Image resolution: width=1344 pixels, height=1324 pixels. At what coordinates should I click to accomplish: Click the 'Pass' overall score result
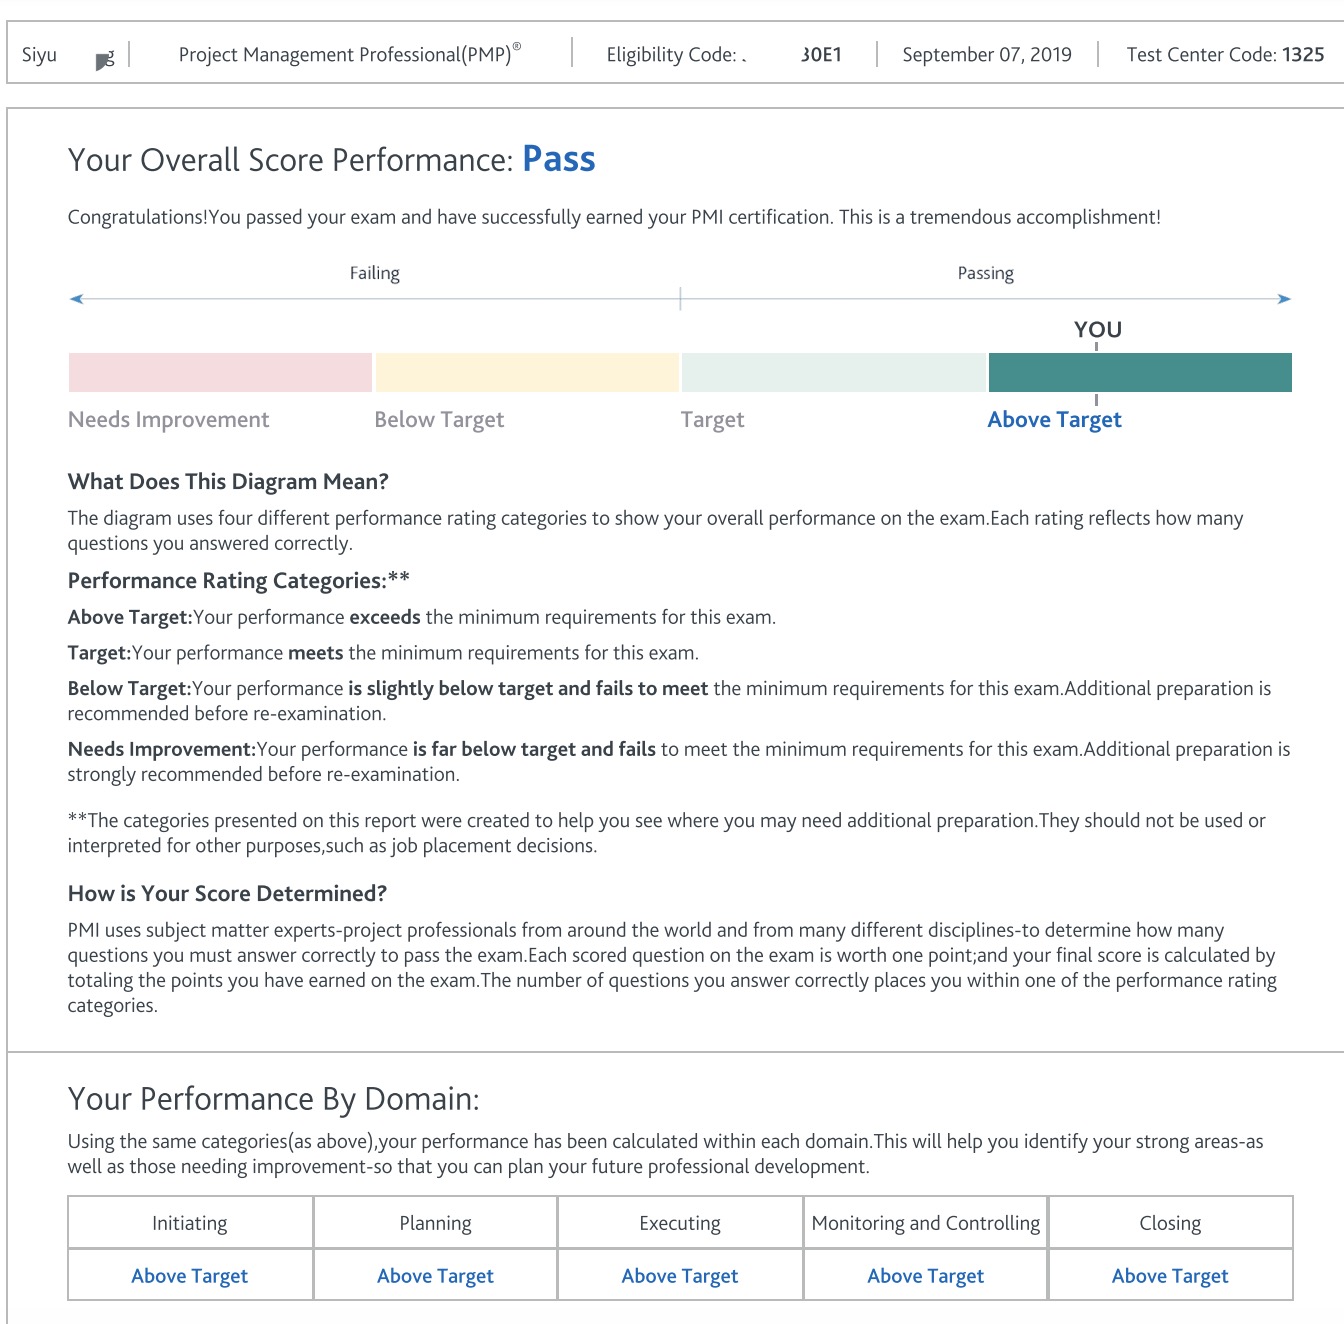(x=559, y=160)
